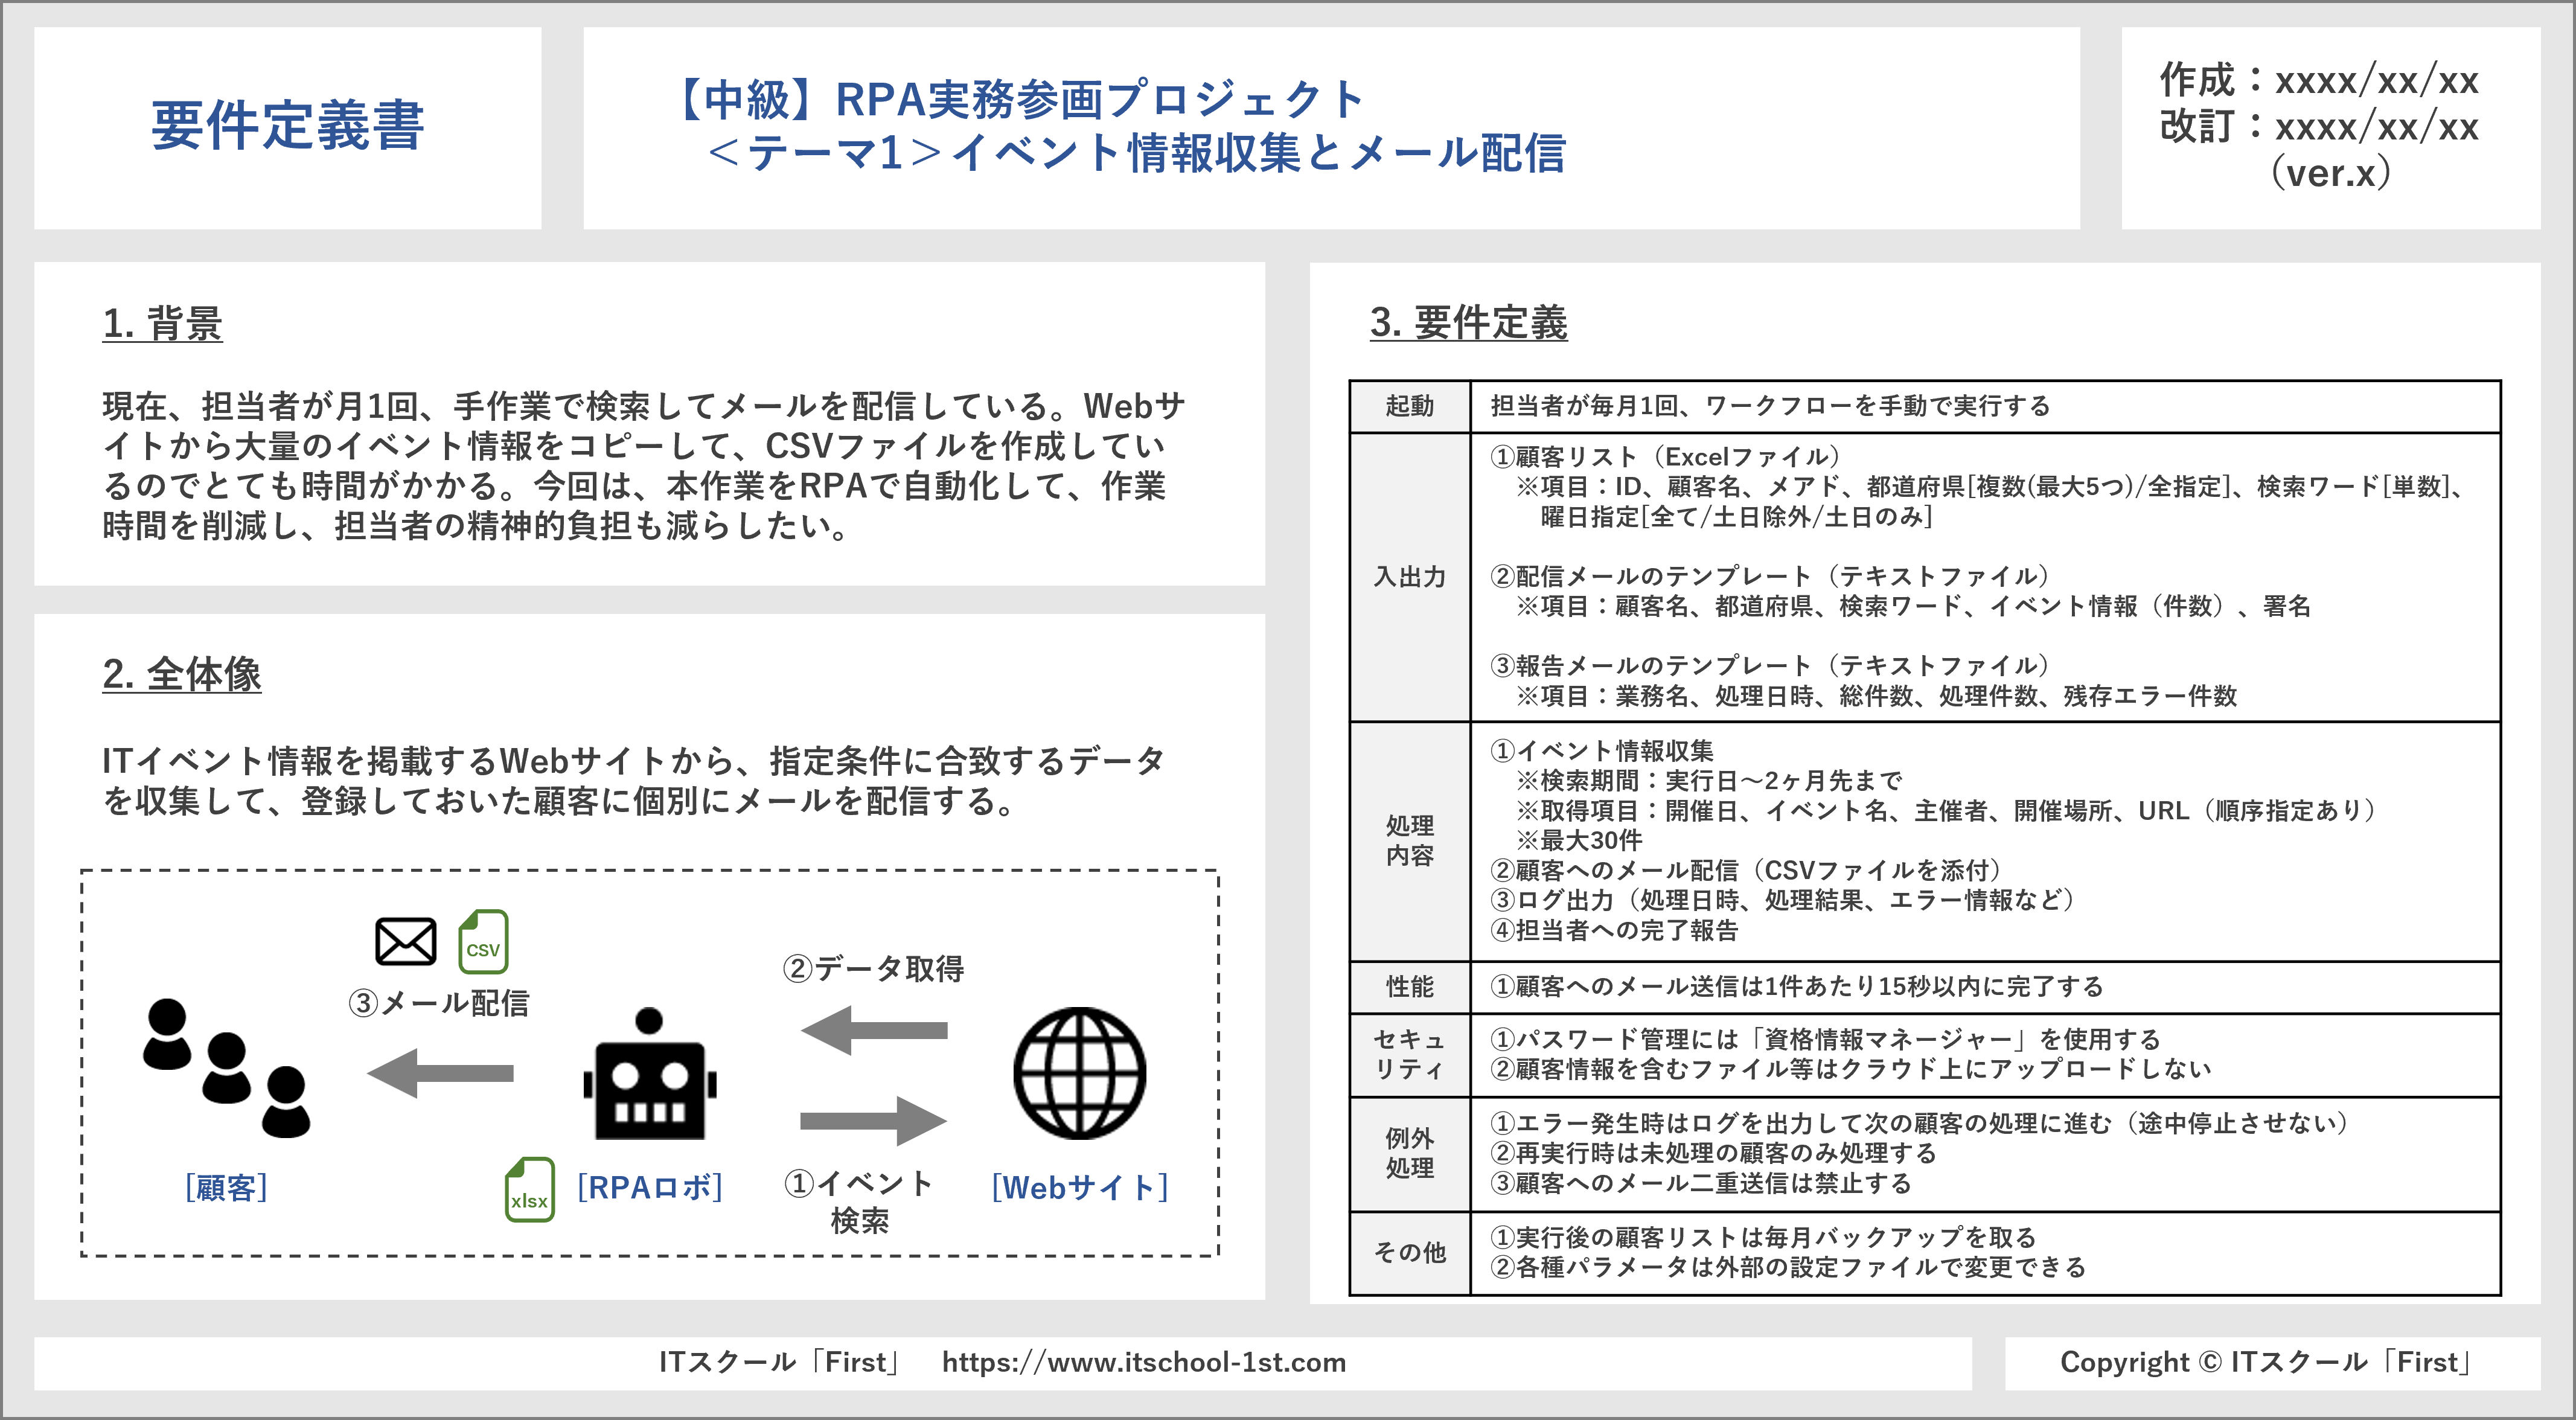Click the 例外処理 table row header
Viewport: 2576px width, 1420px height.
point(1410,1153)
